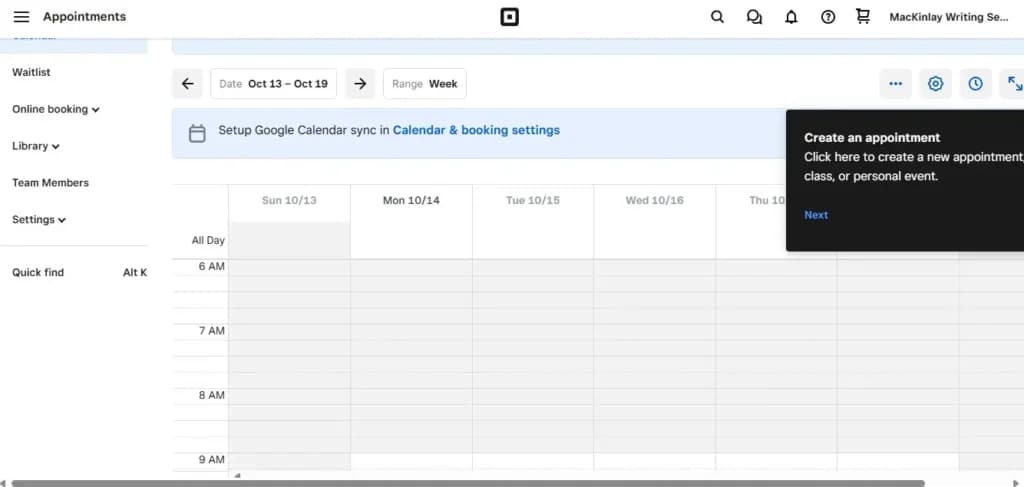1024x487 pixels.
Task: Go to previous week with left arrow
Action: click(187, 84)
